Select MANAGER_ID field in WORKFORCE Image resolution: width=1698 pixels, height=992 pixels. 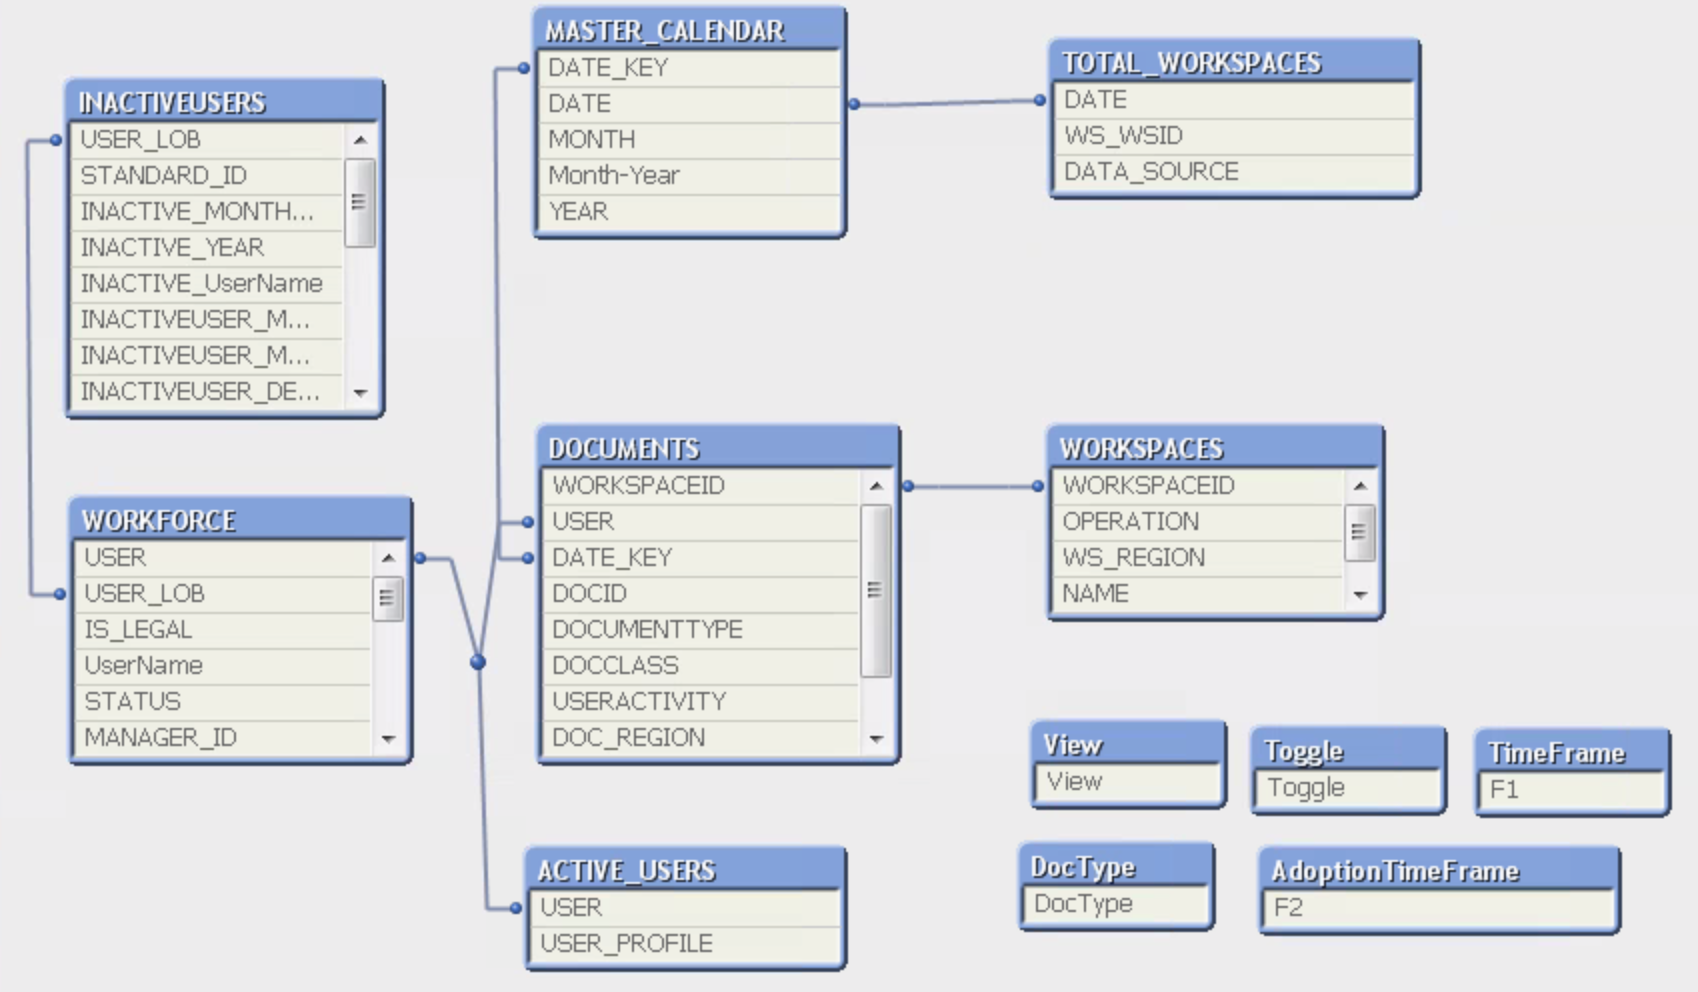click(223, 738)
